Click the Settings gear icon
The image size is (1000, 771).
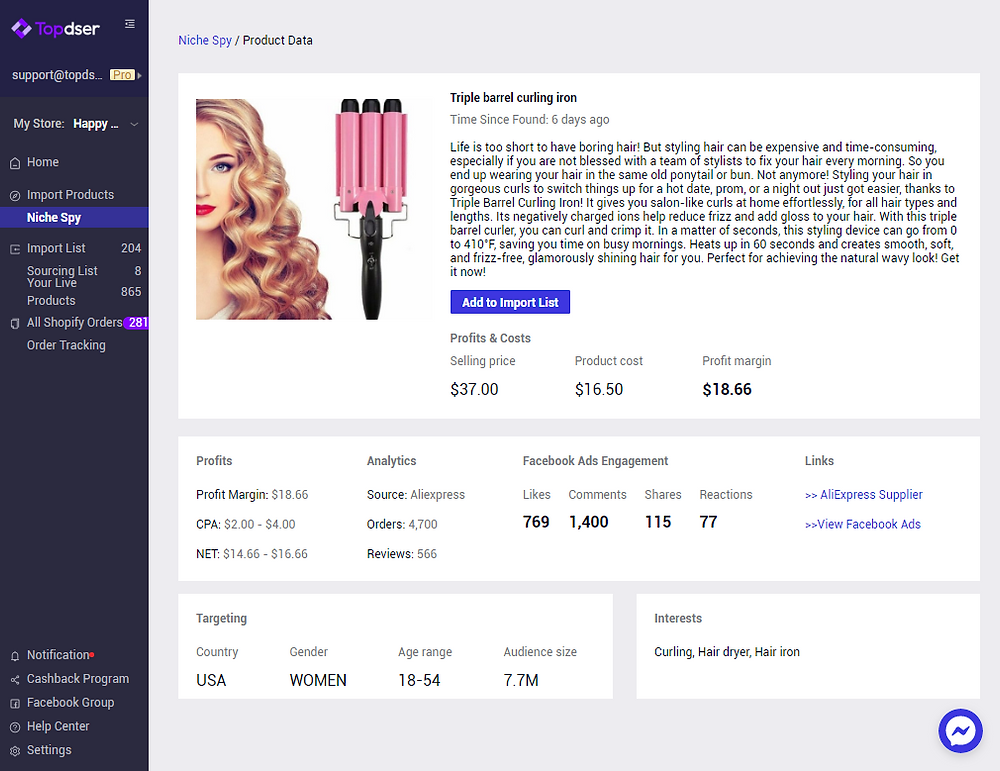point(15,751)
